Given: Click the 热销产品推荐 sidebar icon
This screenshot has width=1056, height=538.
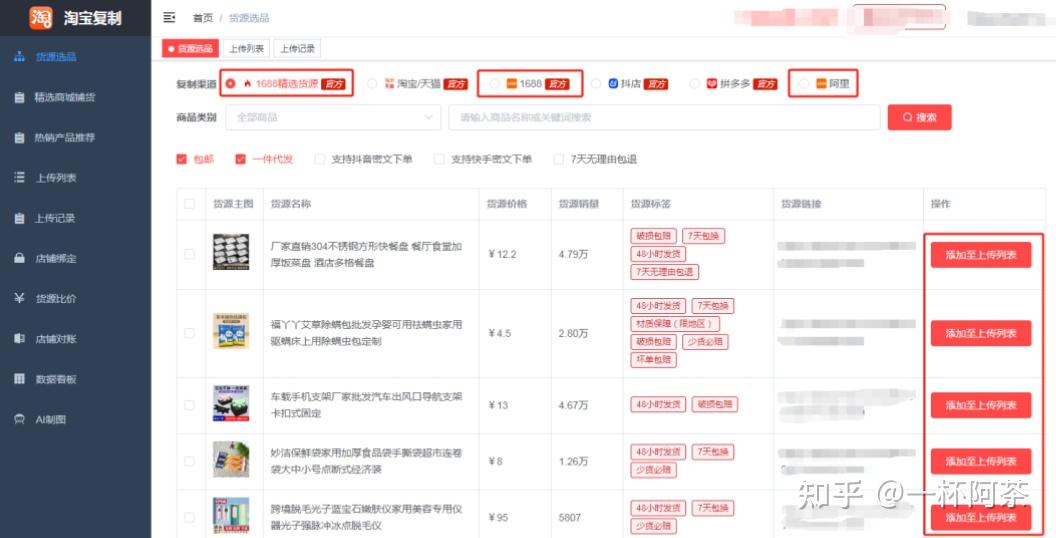Looking at the screenshot, I should [x=20, y=137].
